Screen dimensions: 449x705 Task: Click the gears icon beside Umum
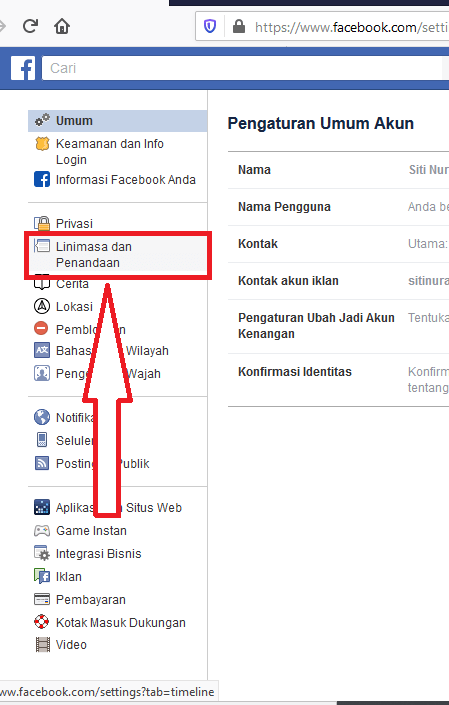[x=42, y=120]
